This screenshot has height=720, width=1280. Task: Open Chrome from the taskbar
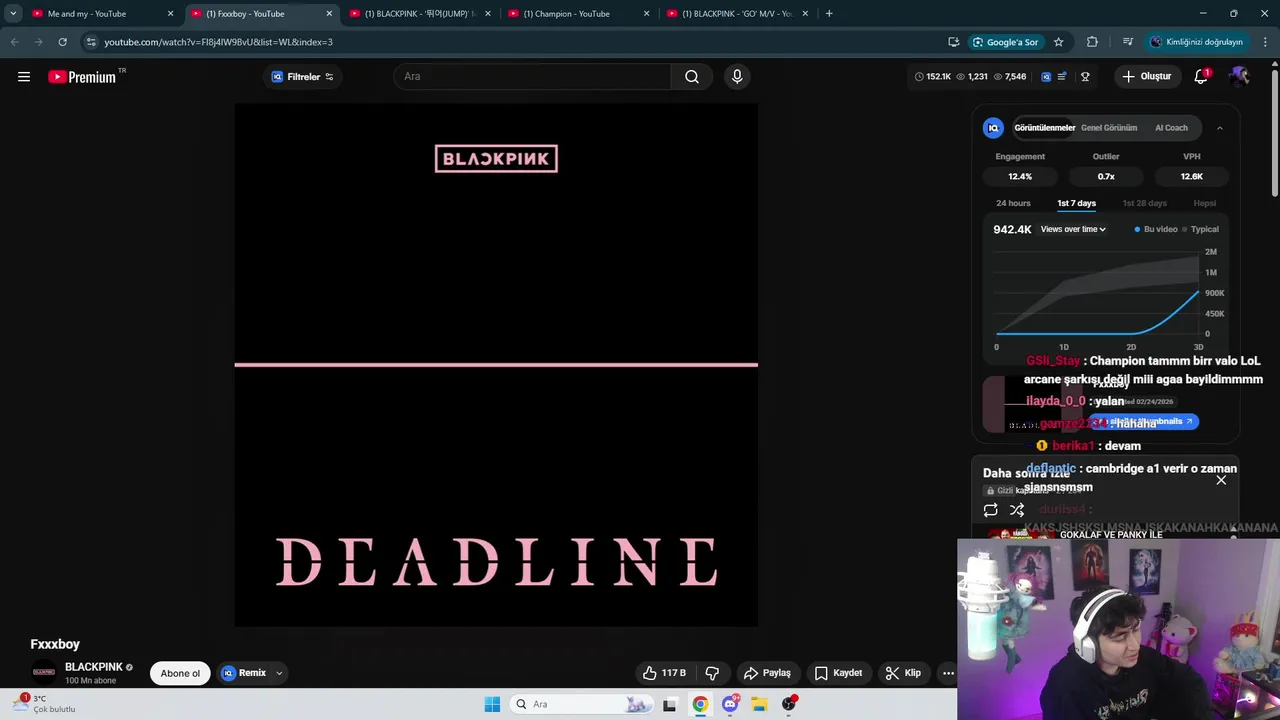[x=700, y=704]
